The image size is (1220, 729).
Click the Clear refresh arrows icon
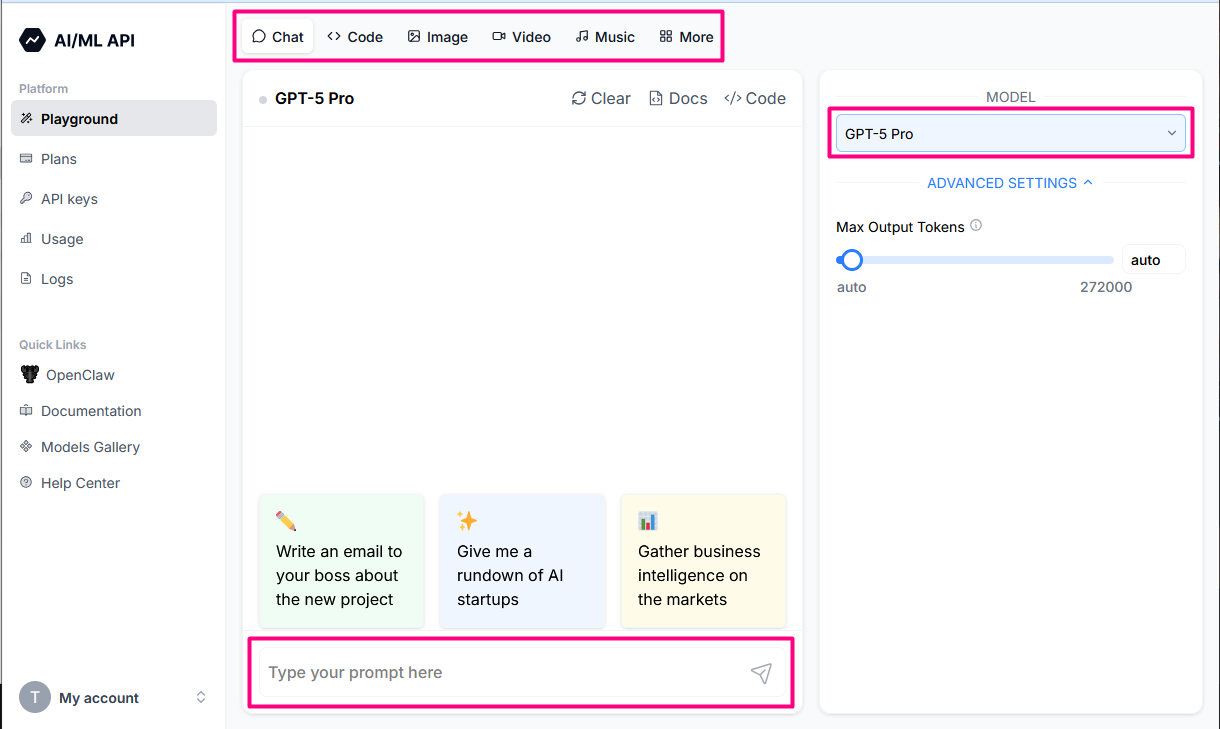(579, 98)
